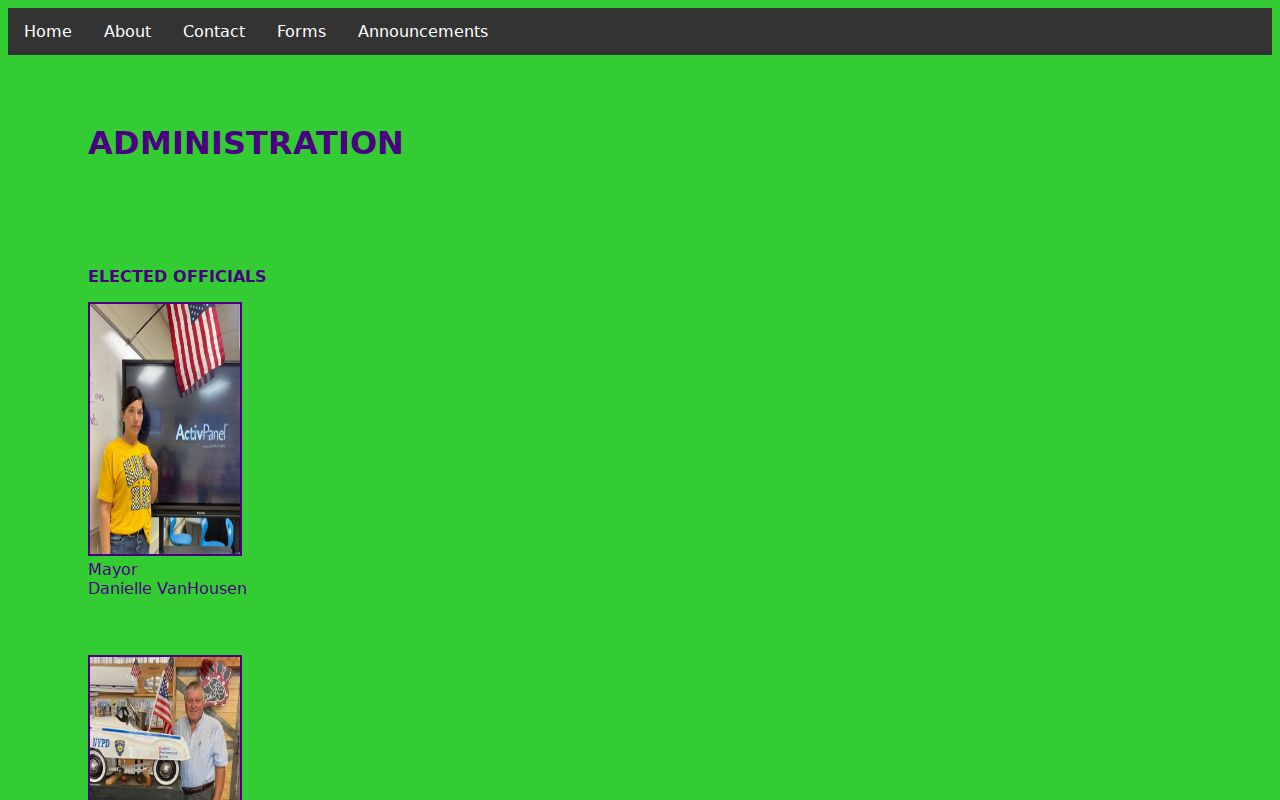Click the American flag in Mayor's photo
1280x800 pixels.
point(196,346)
